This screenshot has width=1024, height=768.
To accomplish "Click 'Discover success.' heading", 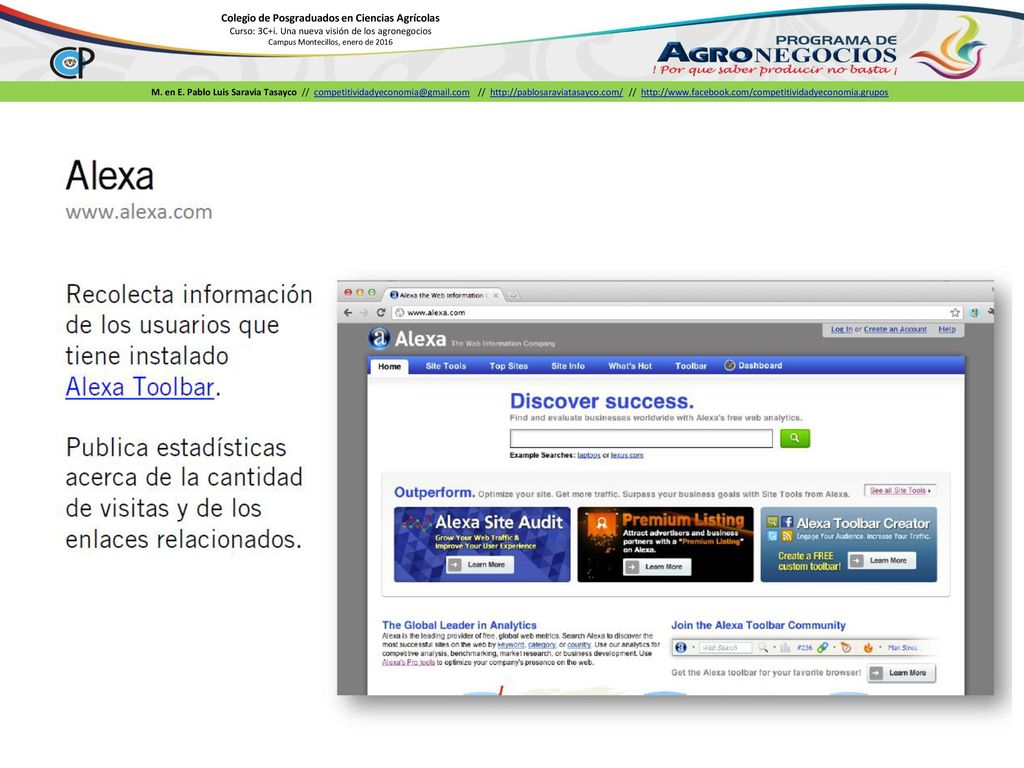I will pos(601,401).
